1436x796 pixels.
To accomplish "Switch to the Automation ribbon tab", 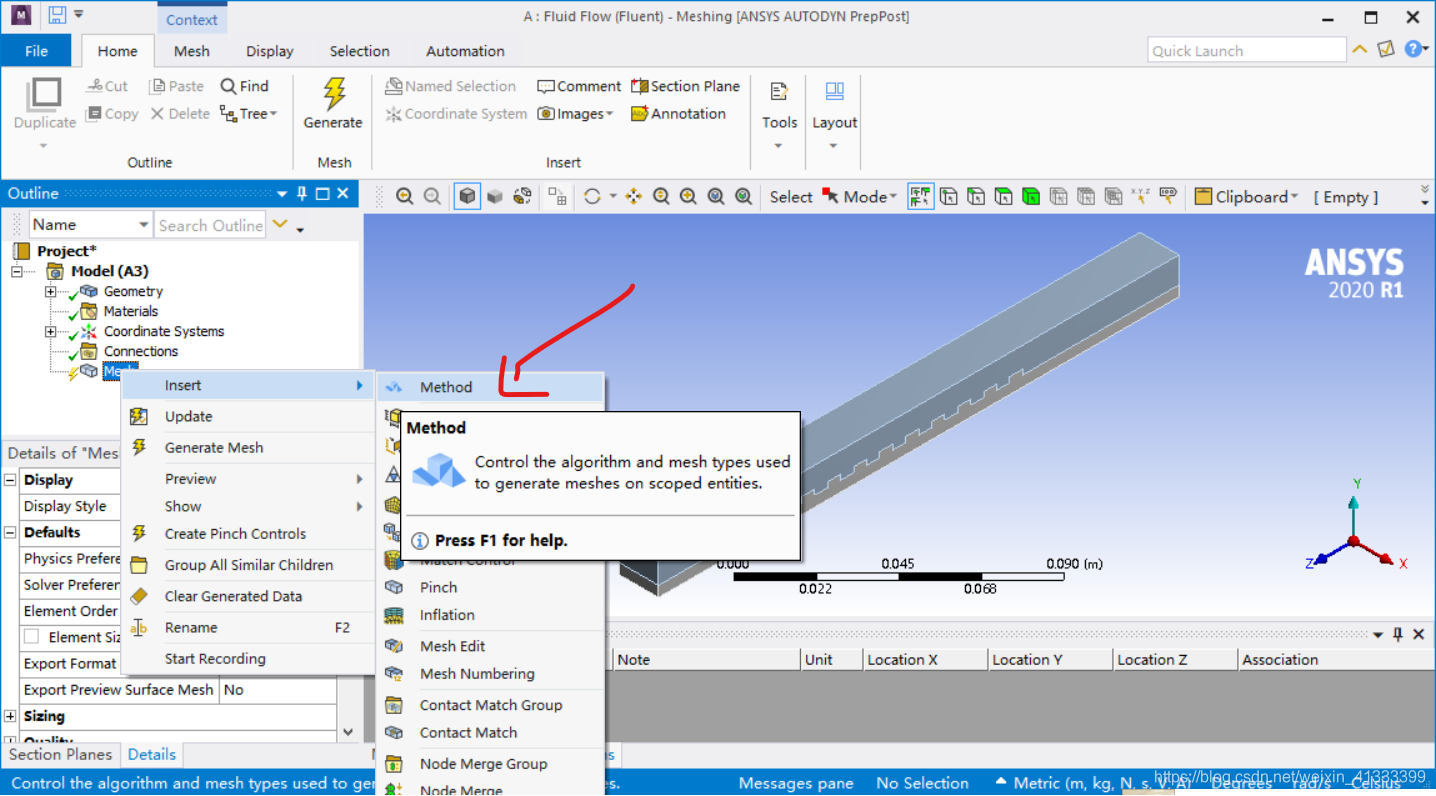I will (465, 51).
